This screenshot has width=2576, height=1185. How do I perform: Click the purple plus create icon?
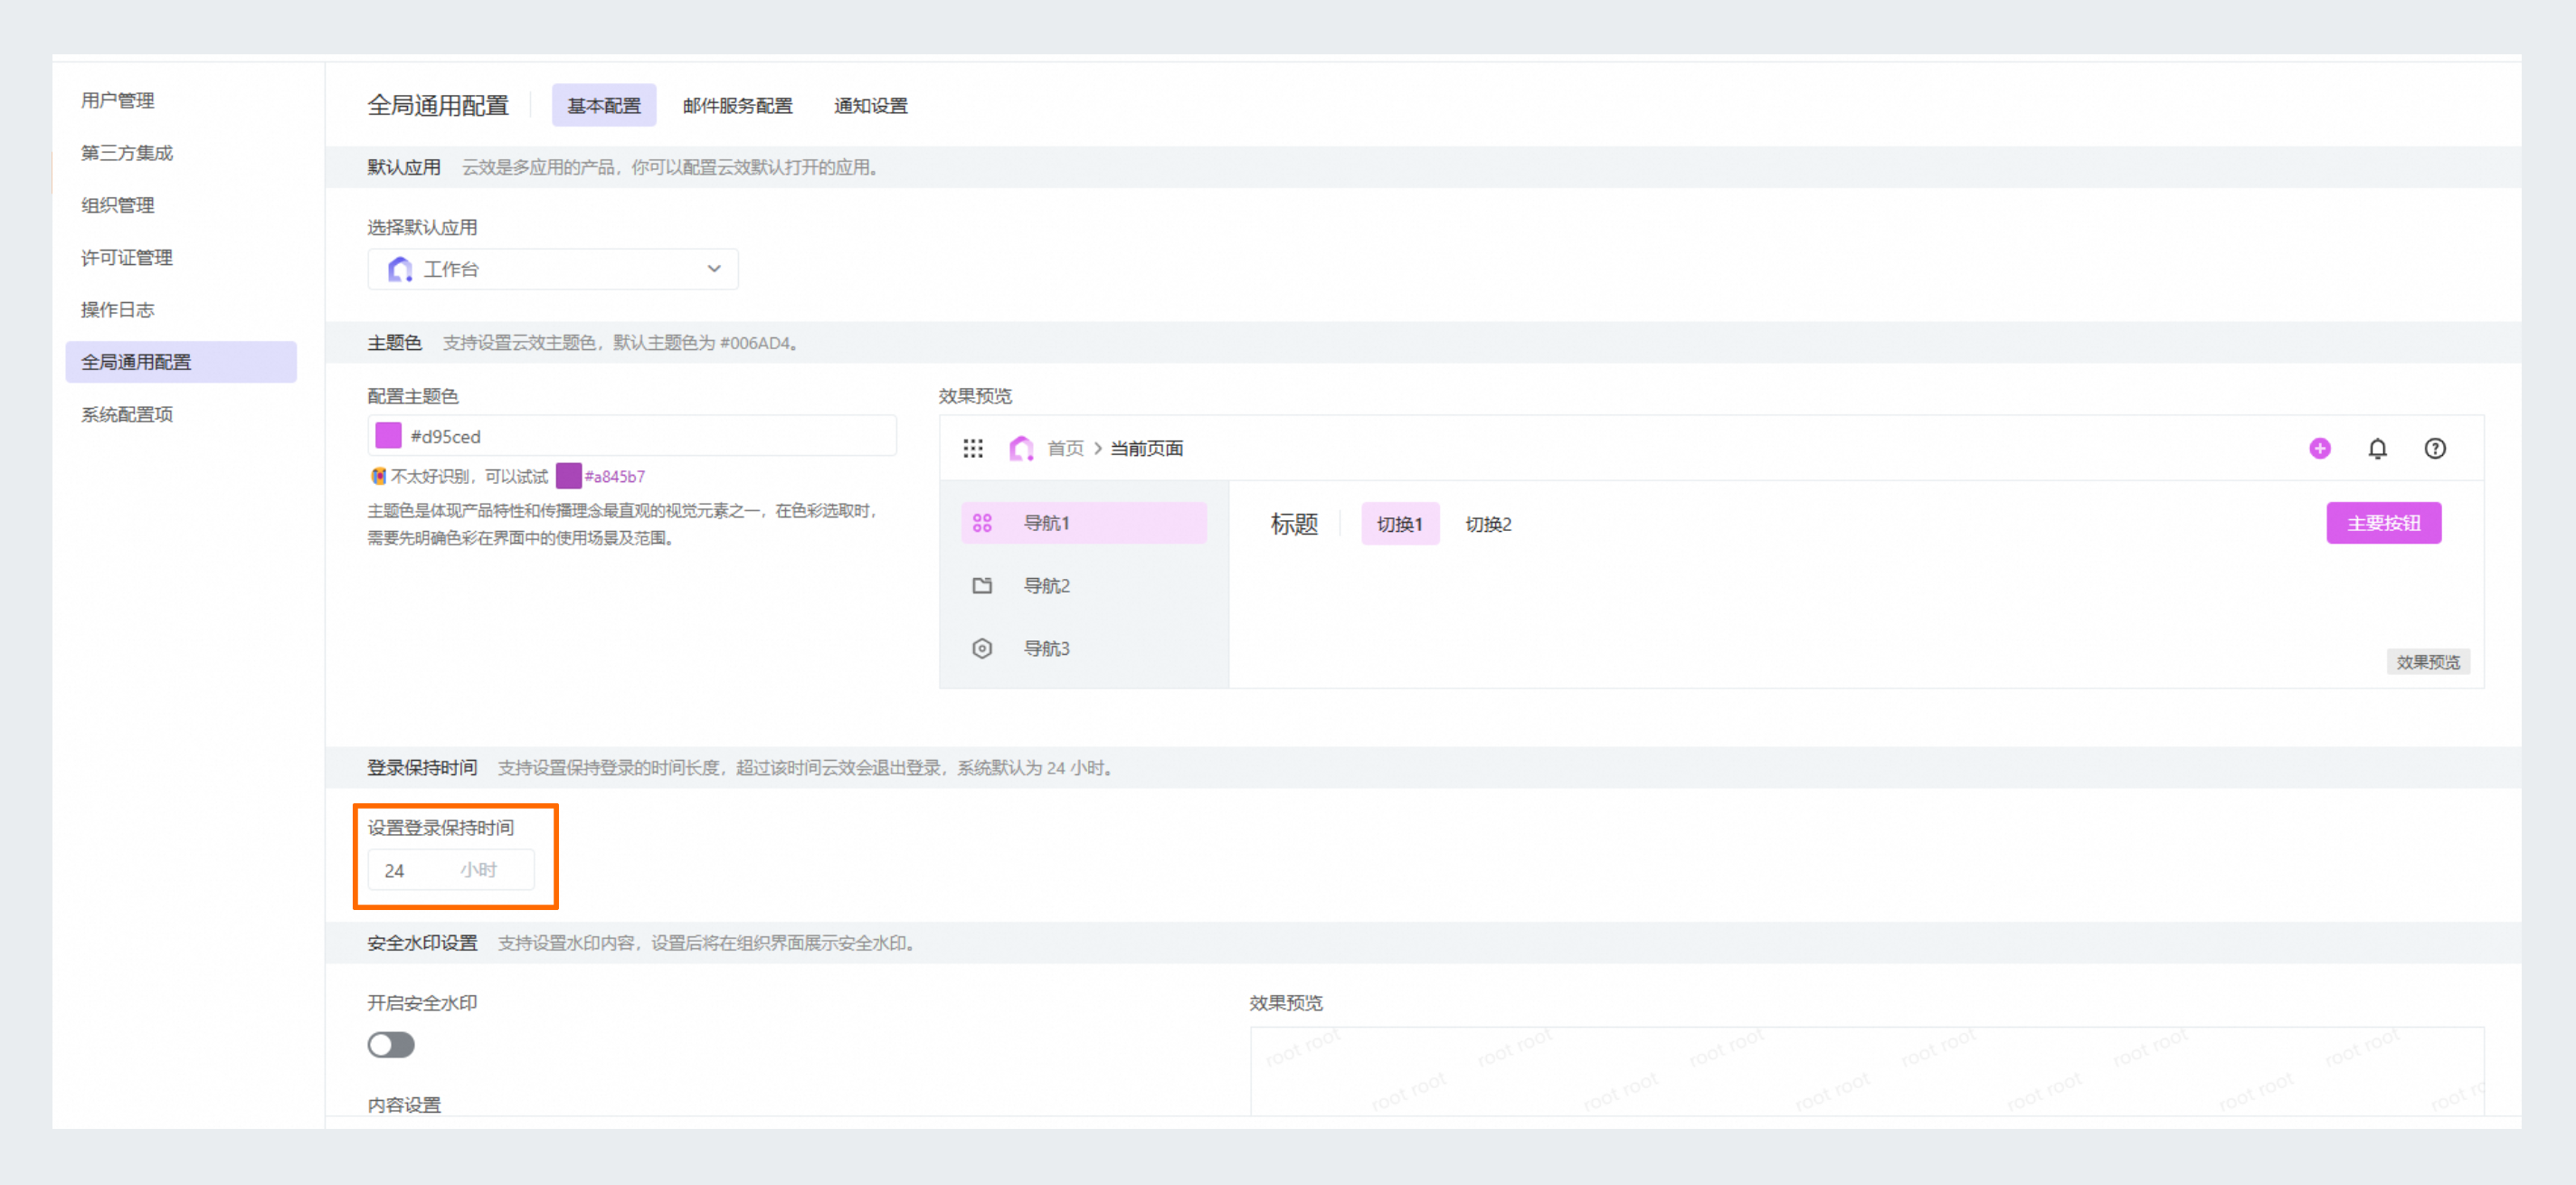point(2319,448)
